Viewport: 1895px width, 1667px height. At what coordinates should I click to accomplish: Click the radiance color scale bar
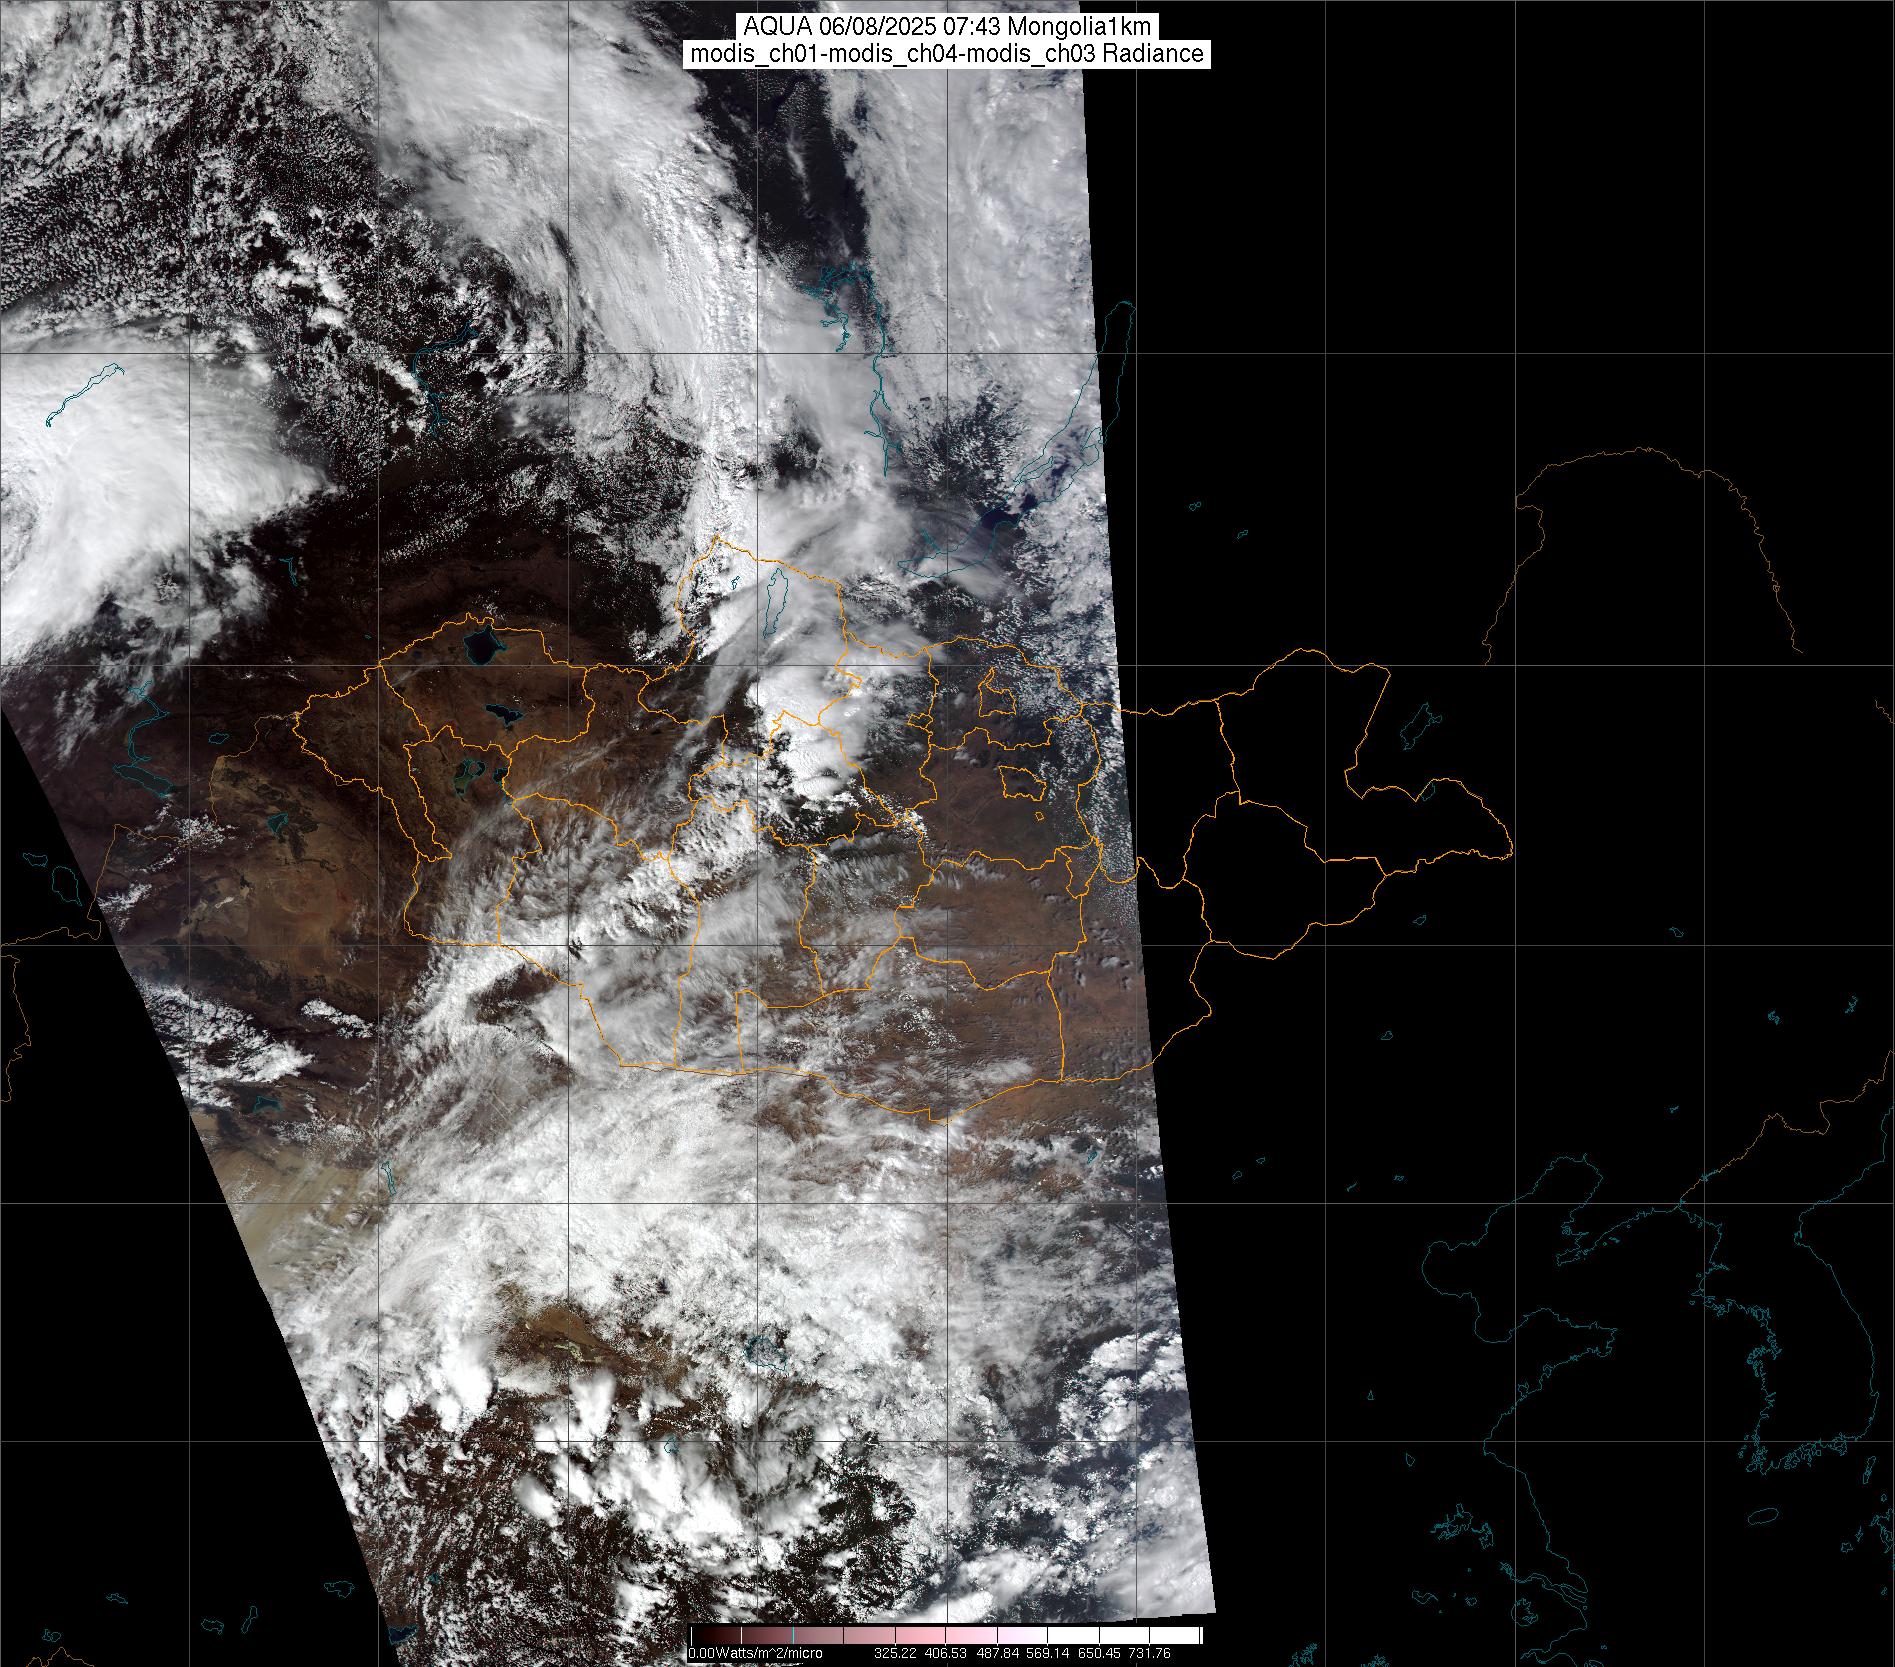point(946,1635)
